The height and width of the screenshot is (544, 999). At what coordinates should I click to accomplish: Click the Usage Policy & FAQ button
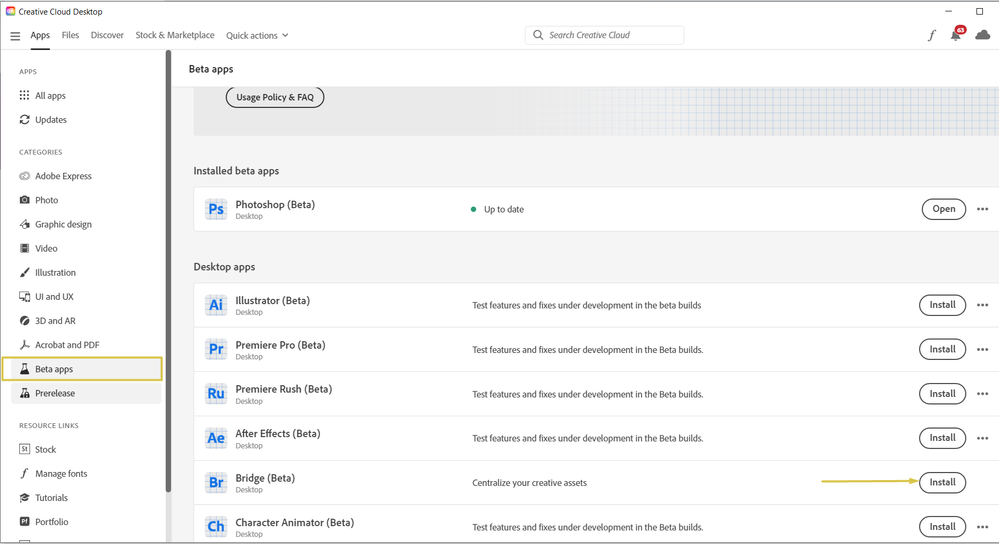tap(275, 97)
